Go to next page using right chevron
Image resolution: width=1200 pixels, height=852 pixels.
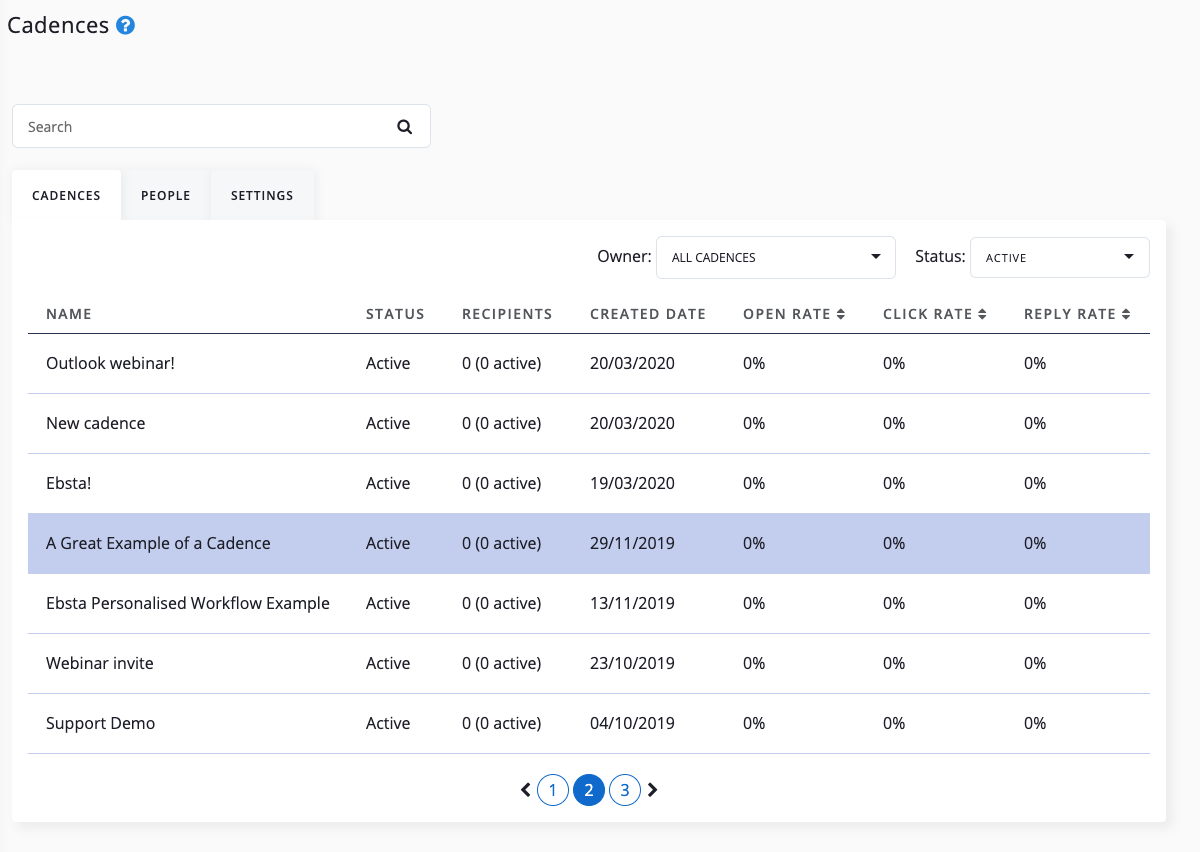[653, 790]
